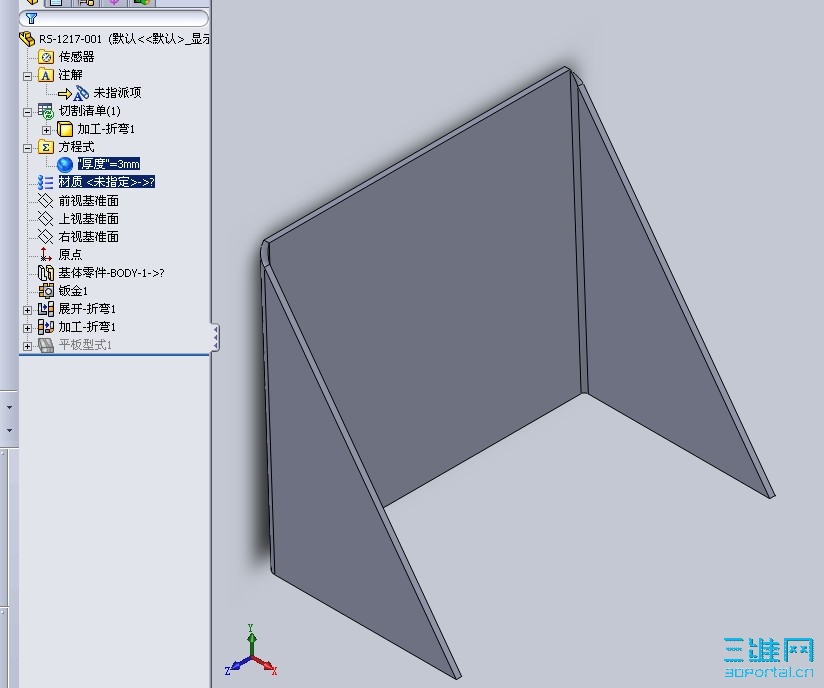Screen dimensions: 824x688
Task: Select the 上视基准面 label
Action: [88, 219]
